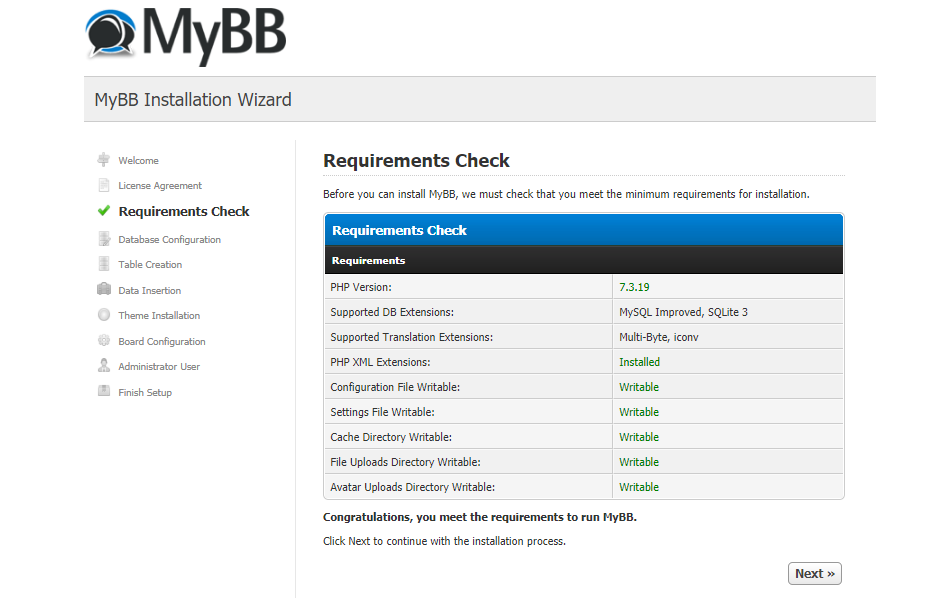The image size is (947, 609).
Task: Click the Welcome step signpost icon
Action: tap(104, 160)
